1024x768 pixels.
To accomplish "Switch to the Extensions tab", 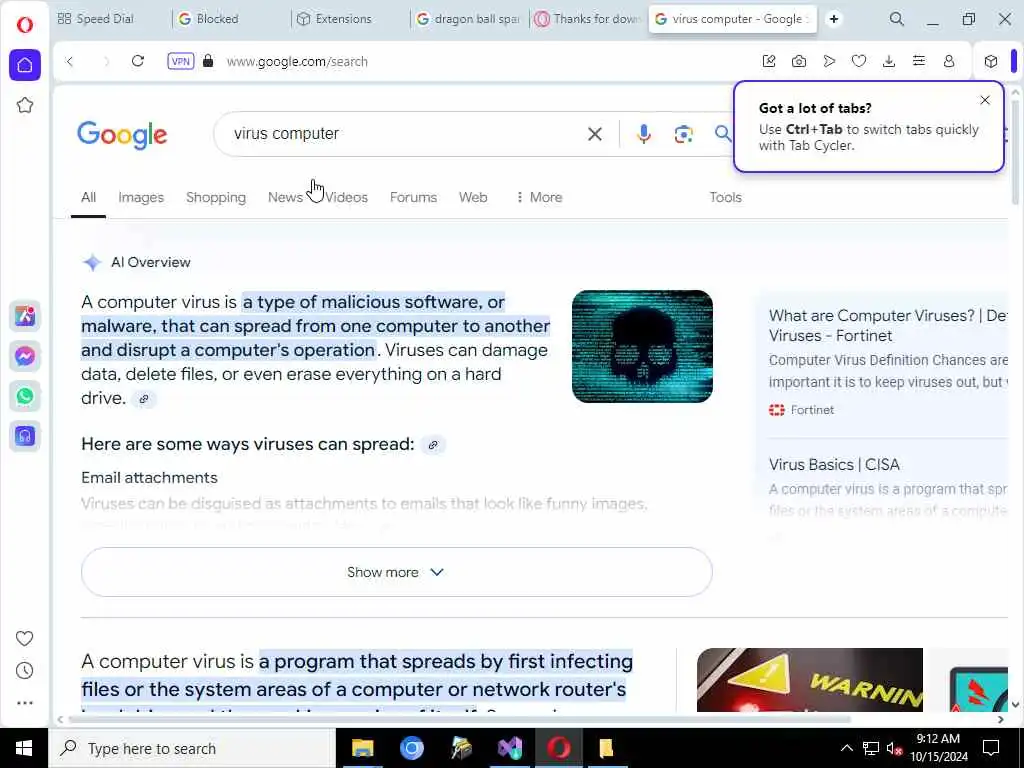I will pyautogui.click(x=347, y=19).
